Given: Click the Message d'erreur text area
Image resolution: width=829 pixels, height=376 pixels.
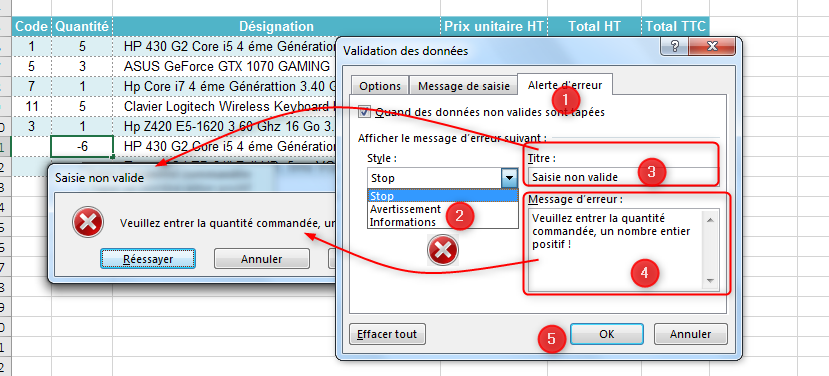Looking at the screenshot, I should click(616, 250).
